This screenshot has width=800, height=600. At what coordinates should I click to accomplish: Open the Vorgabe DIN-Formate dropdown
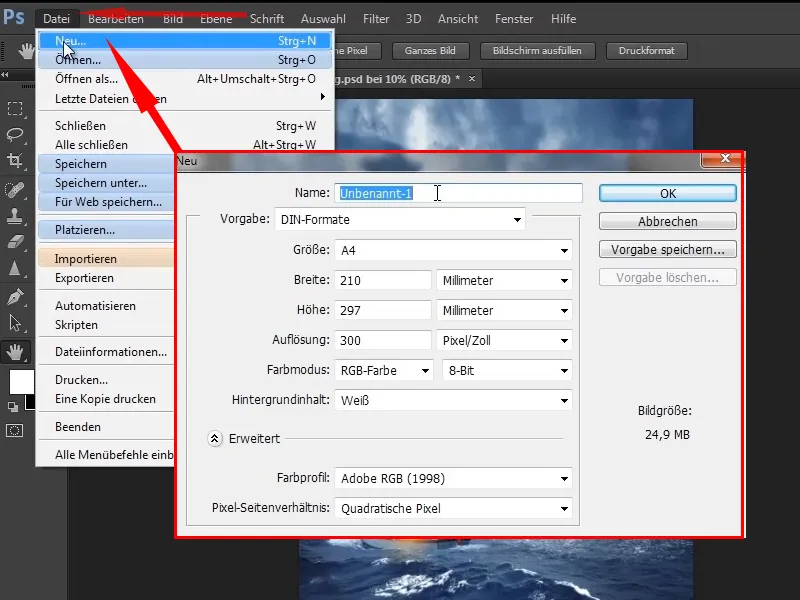point(400,219)
